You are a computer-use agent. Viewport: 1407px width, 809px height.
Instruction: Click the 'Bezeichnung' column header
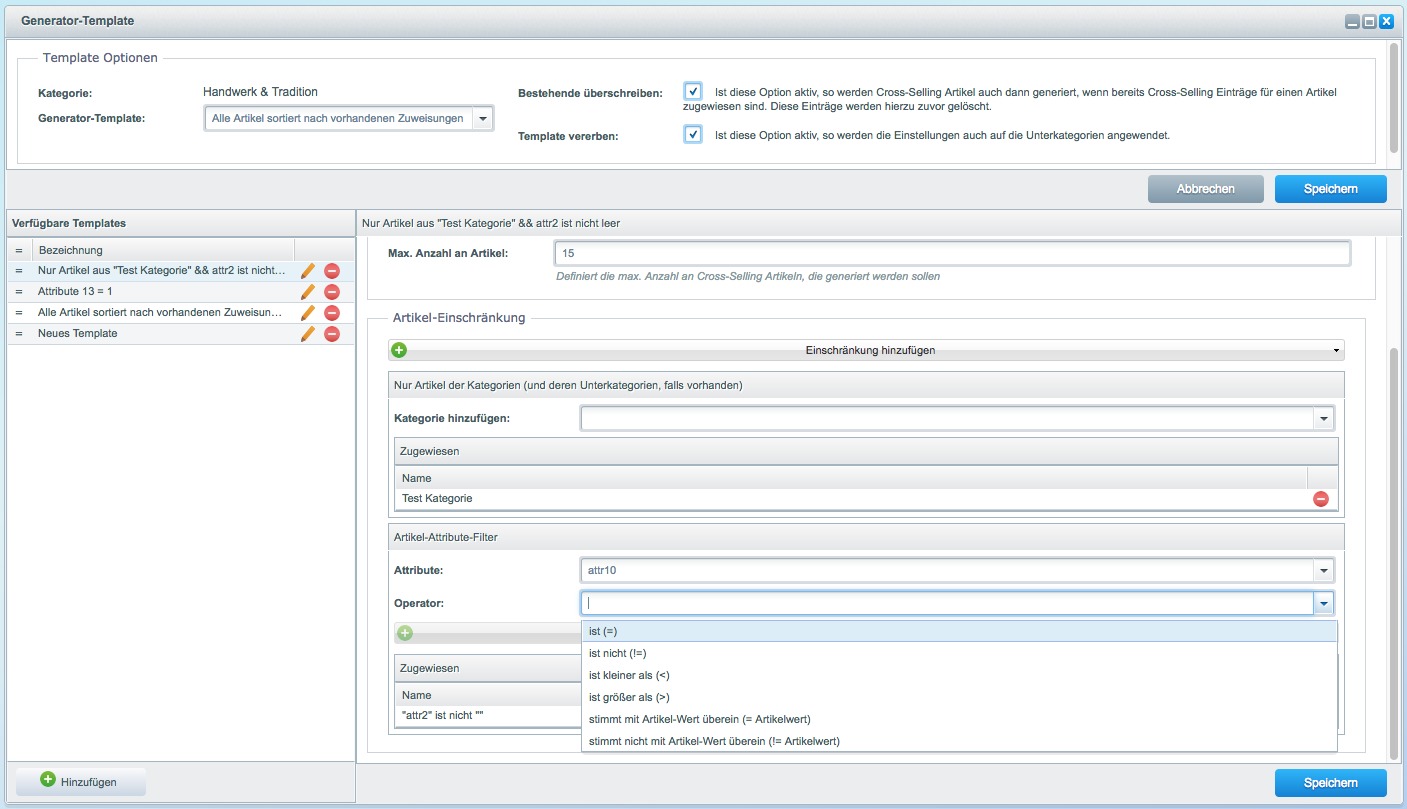click(163, 250)
